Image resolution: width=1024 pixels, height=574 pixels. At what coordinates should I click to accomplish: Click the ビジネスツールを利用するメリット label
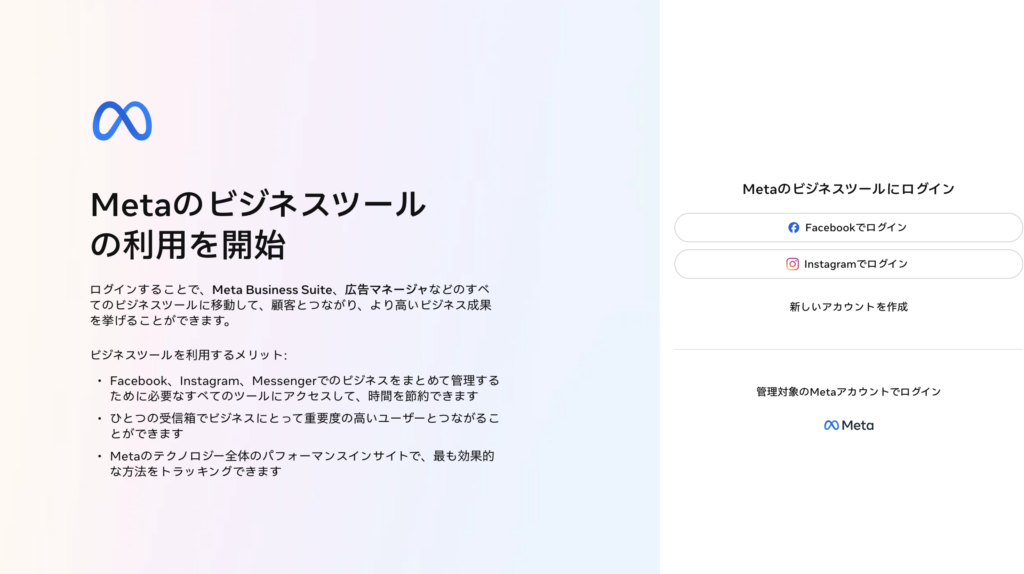coord(188,355)
